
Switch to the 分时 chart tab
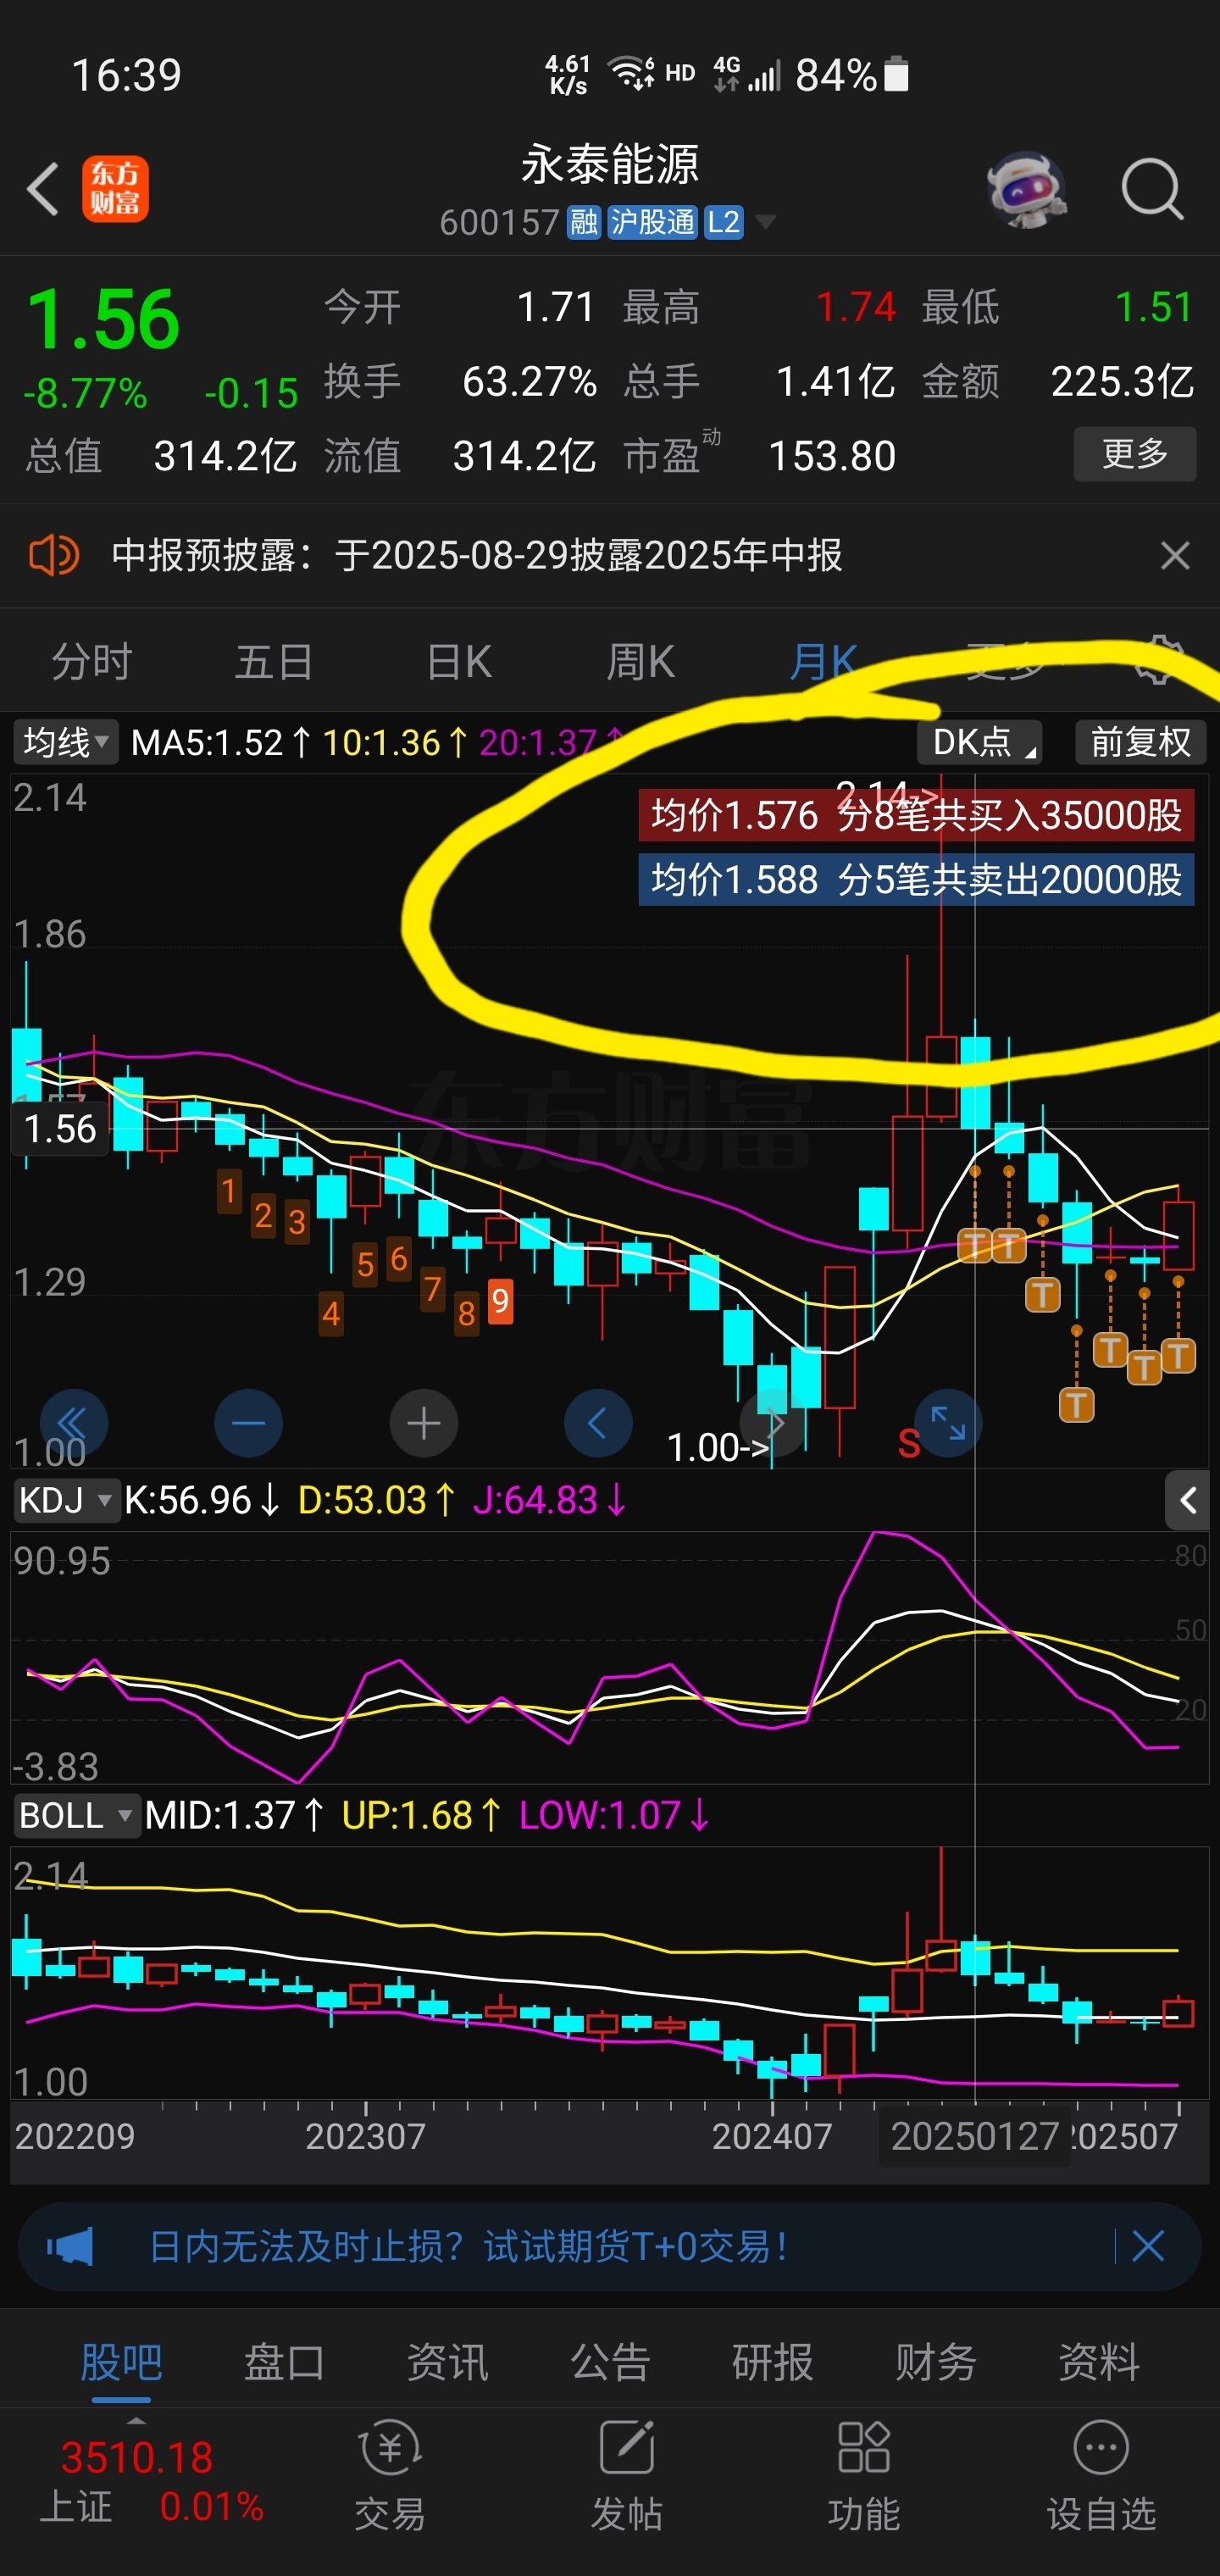pyautogui.click(x=91, y=662)
